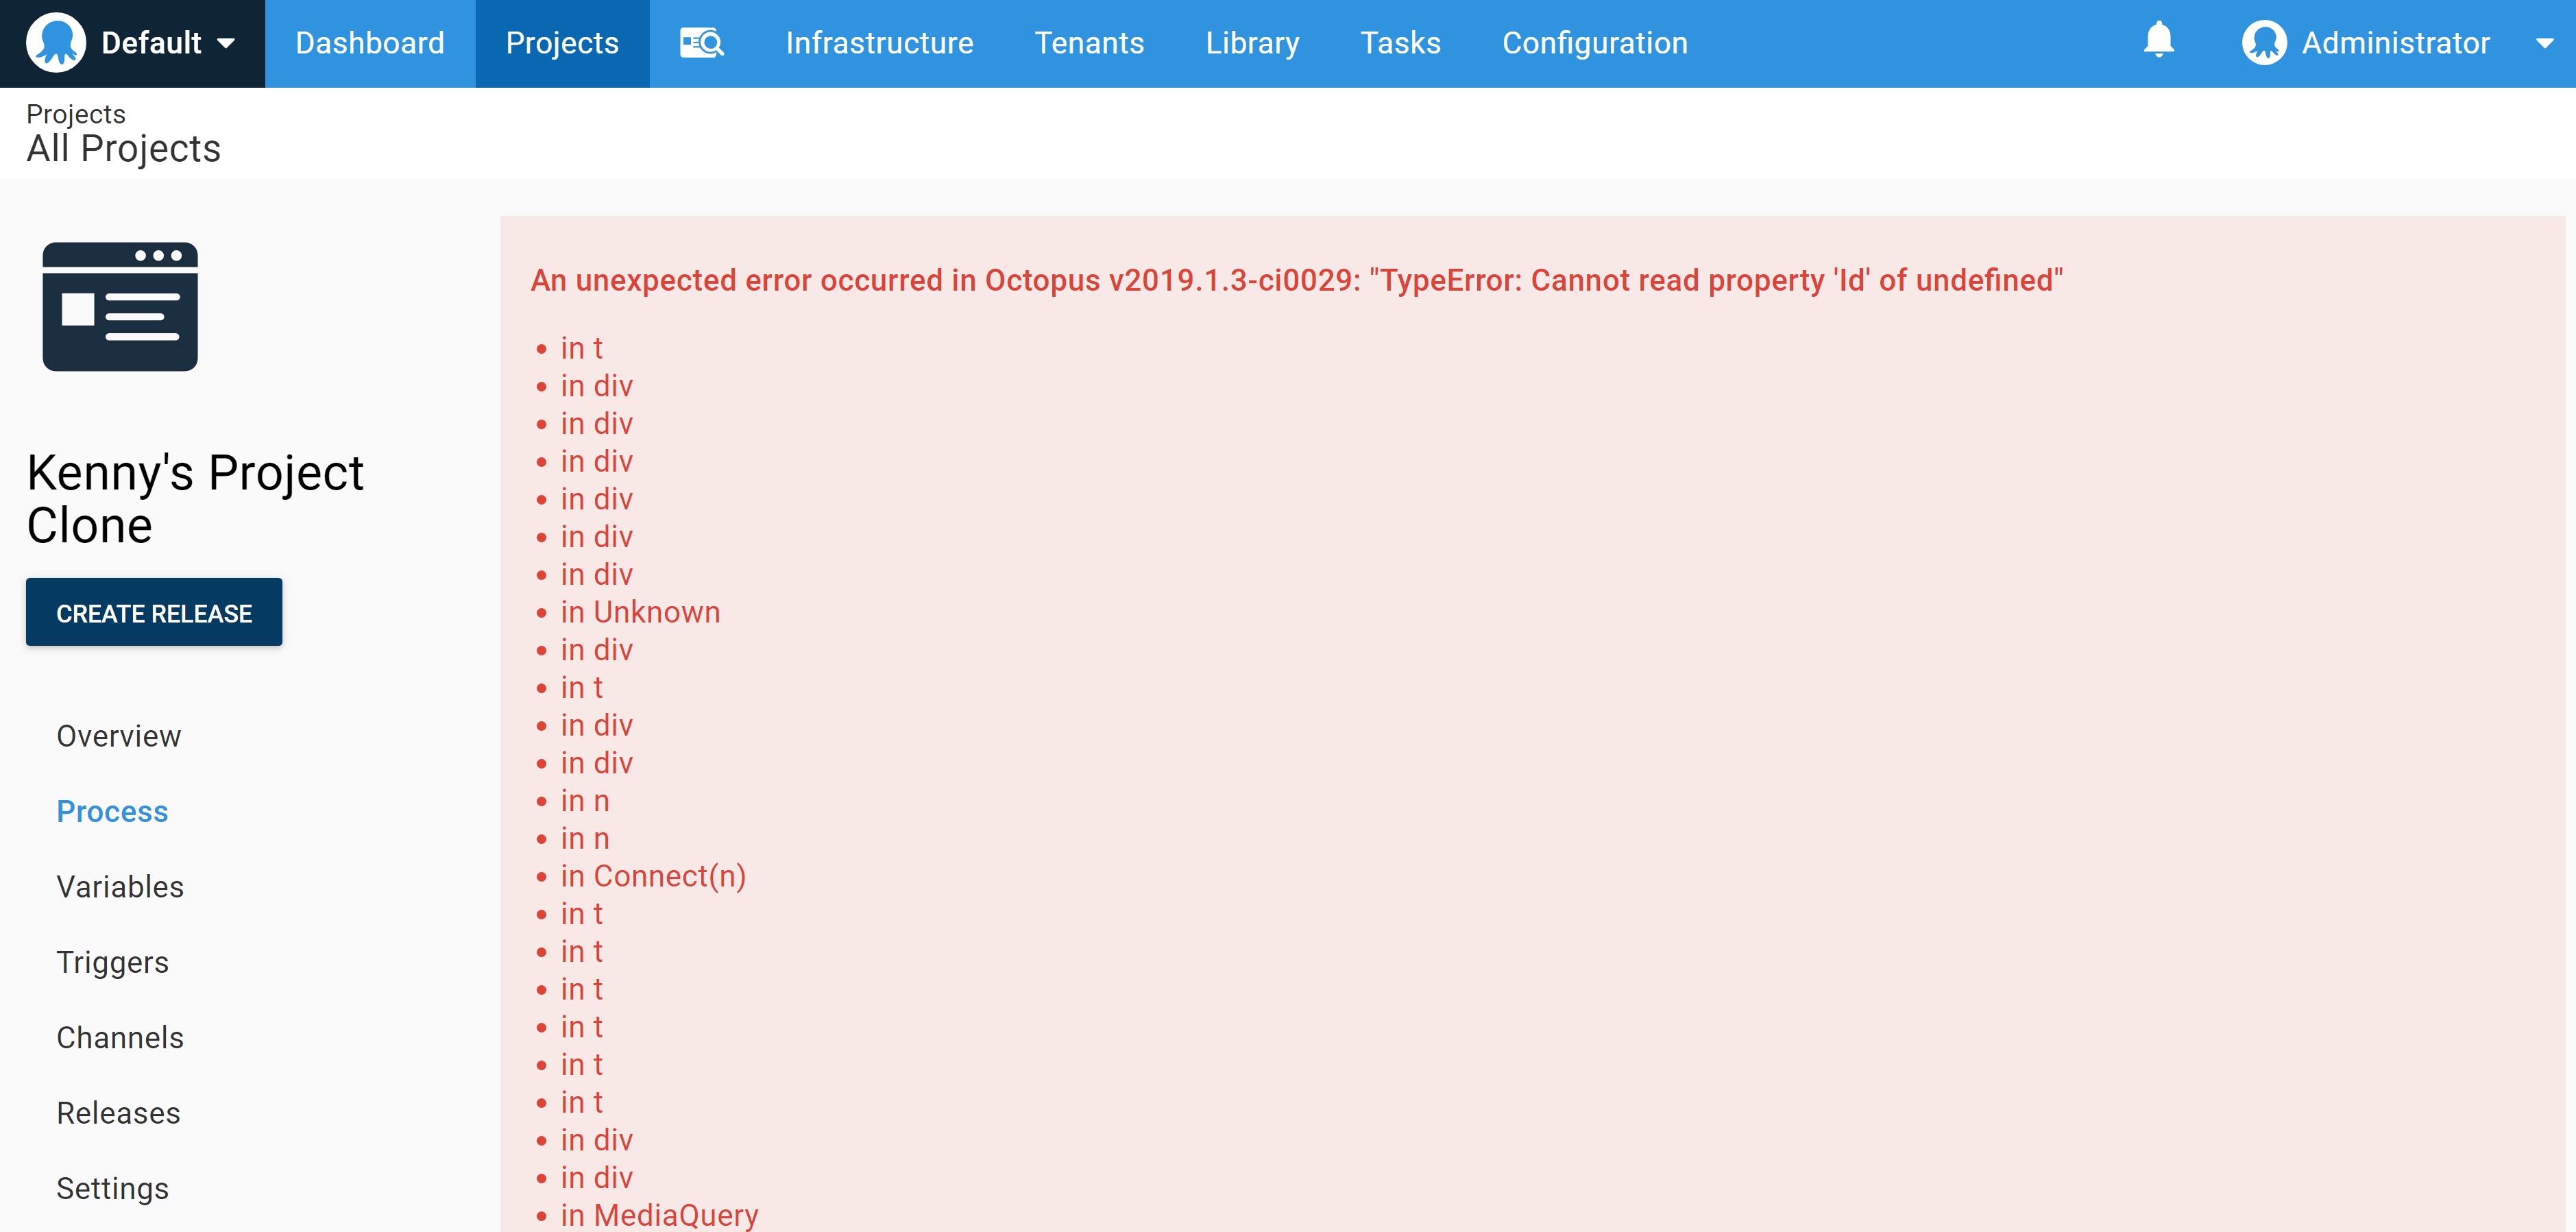Open Variables in the sidebar
This screenshot has width=2576, height=1232.
pos(120,887)
